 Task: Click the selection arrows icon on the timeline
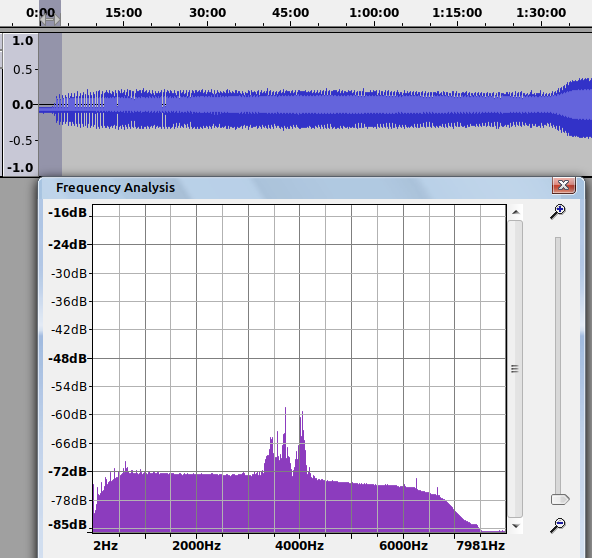(50, 19)
